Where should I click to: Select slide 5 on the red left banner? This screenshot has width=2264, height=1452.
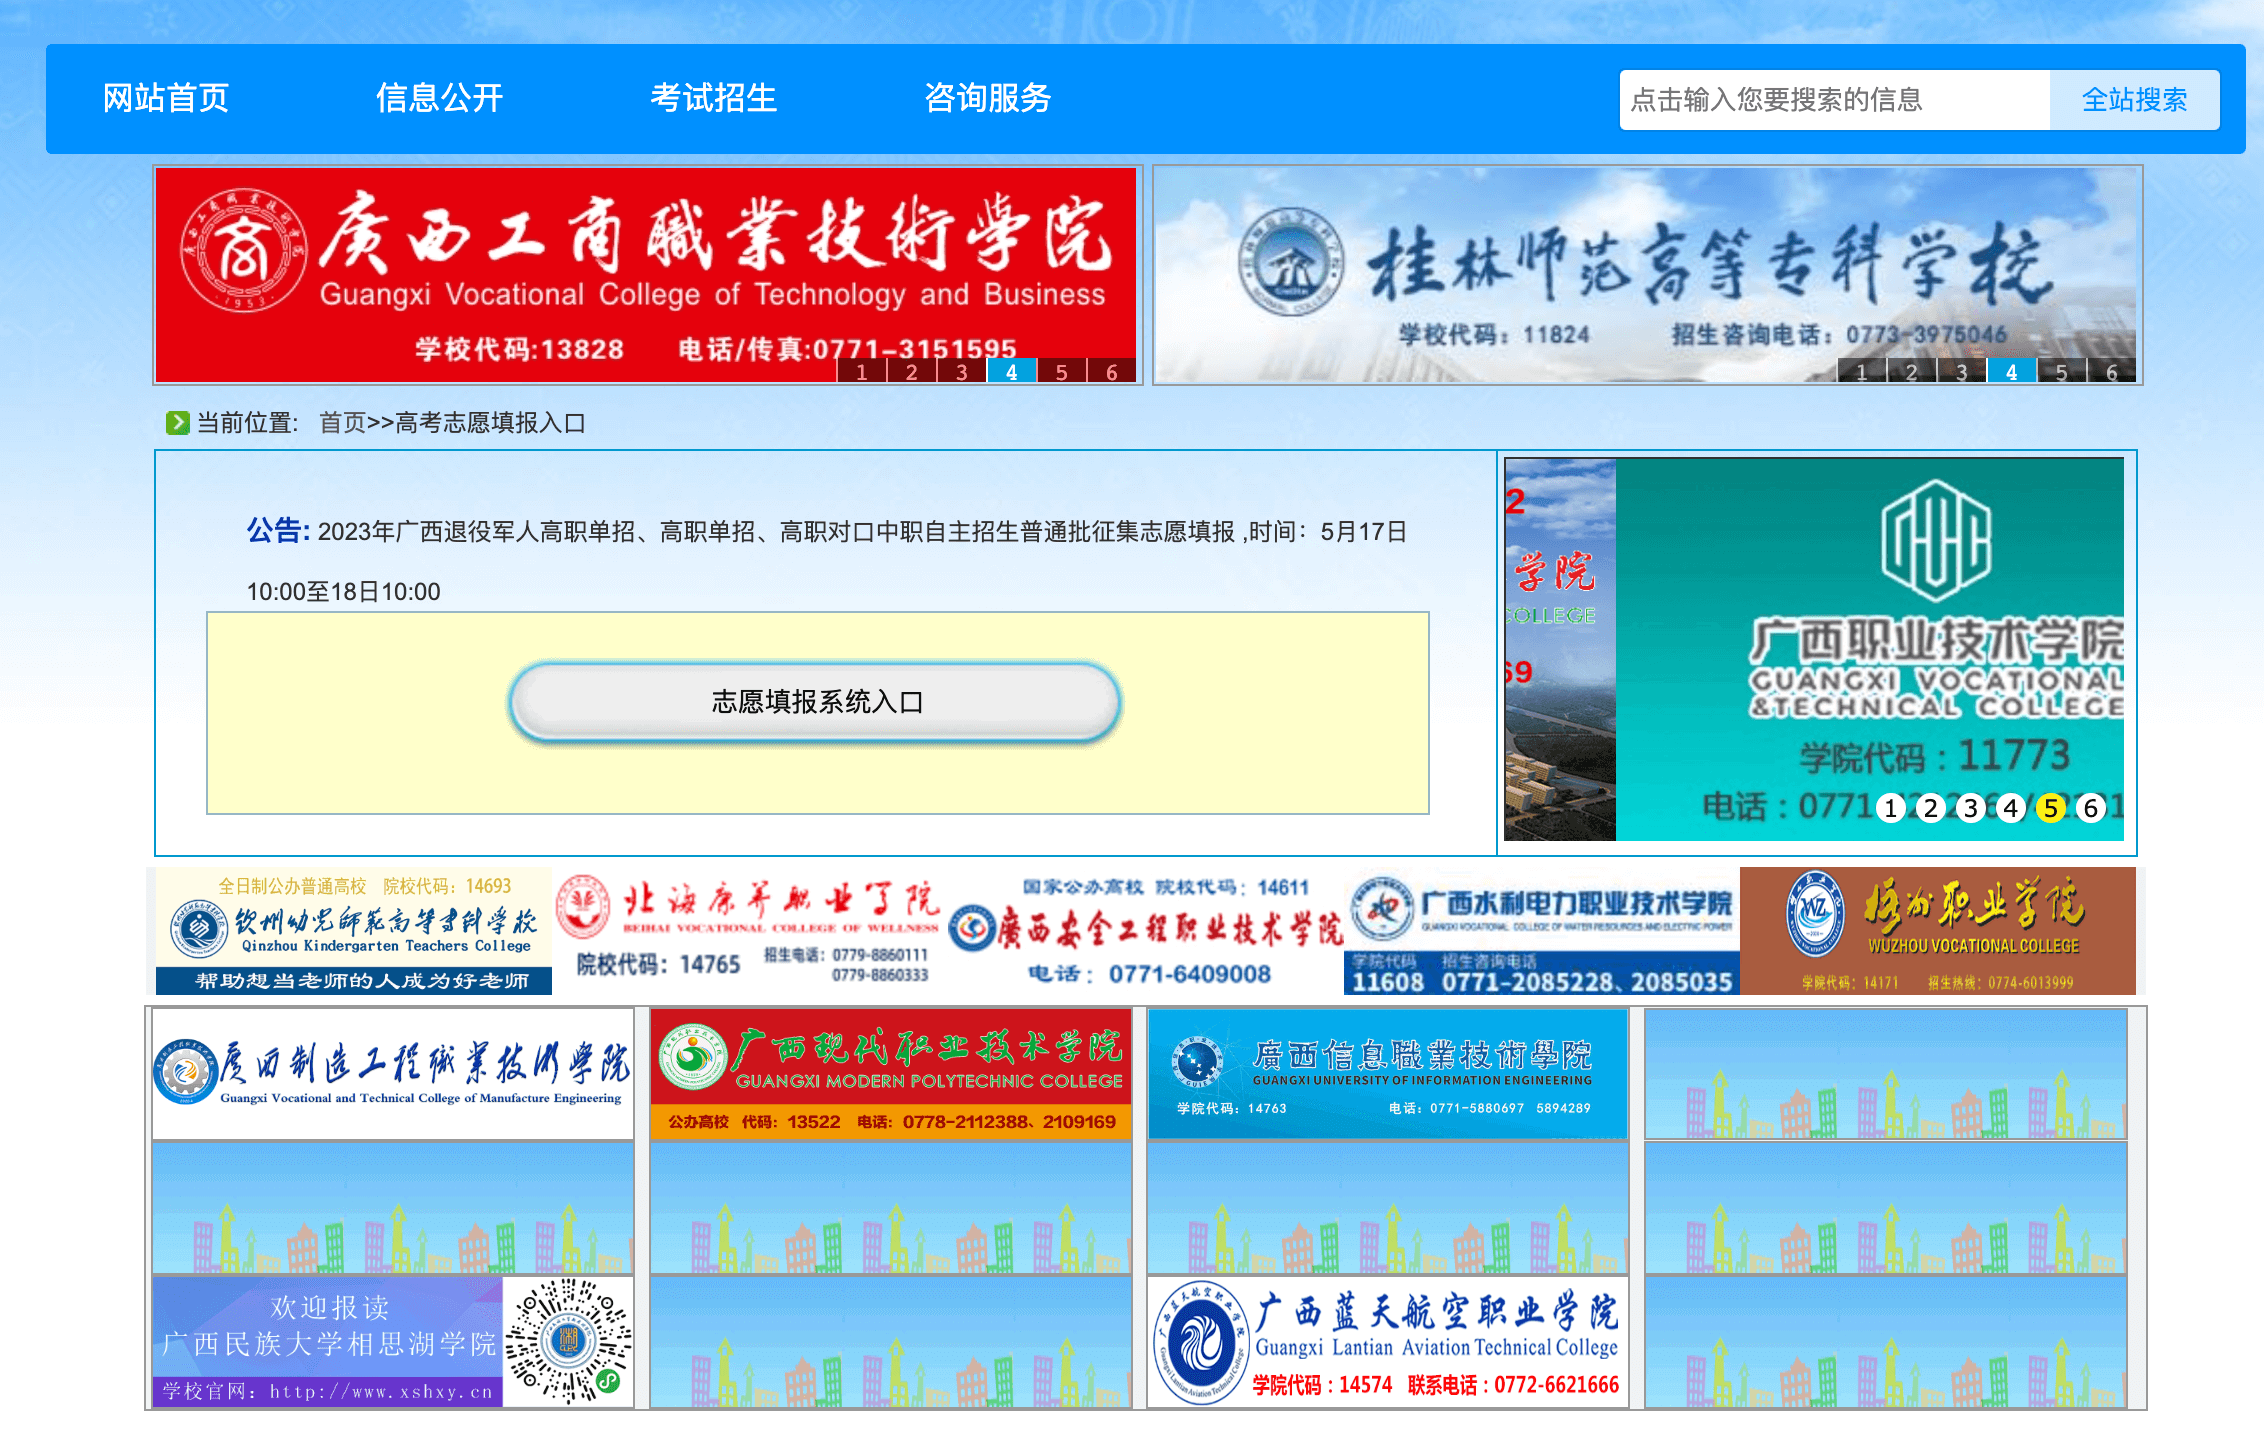[x=1062, y=371]
